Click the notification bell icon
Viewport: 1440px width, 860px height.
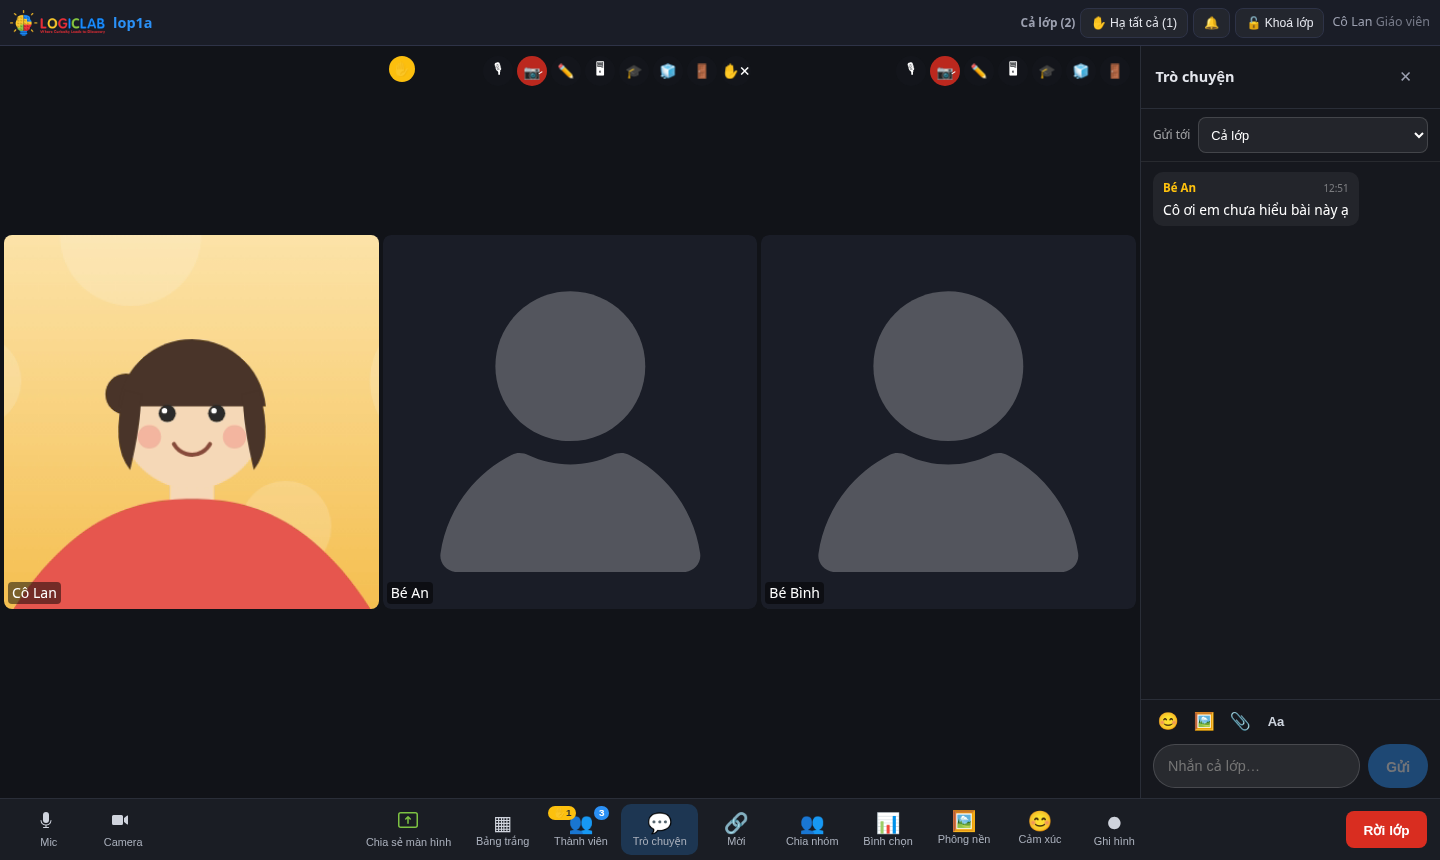tap(1211, 23)
